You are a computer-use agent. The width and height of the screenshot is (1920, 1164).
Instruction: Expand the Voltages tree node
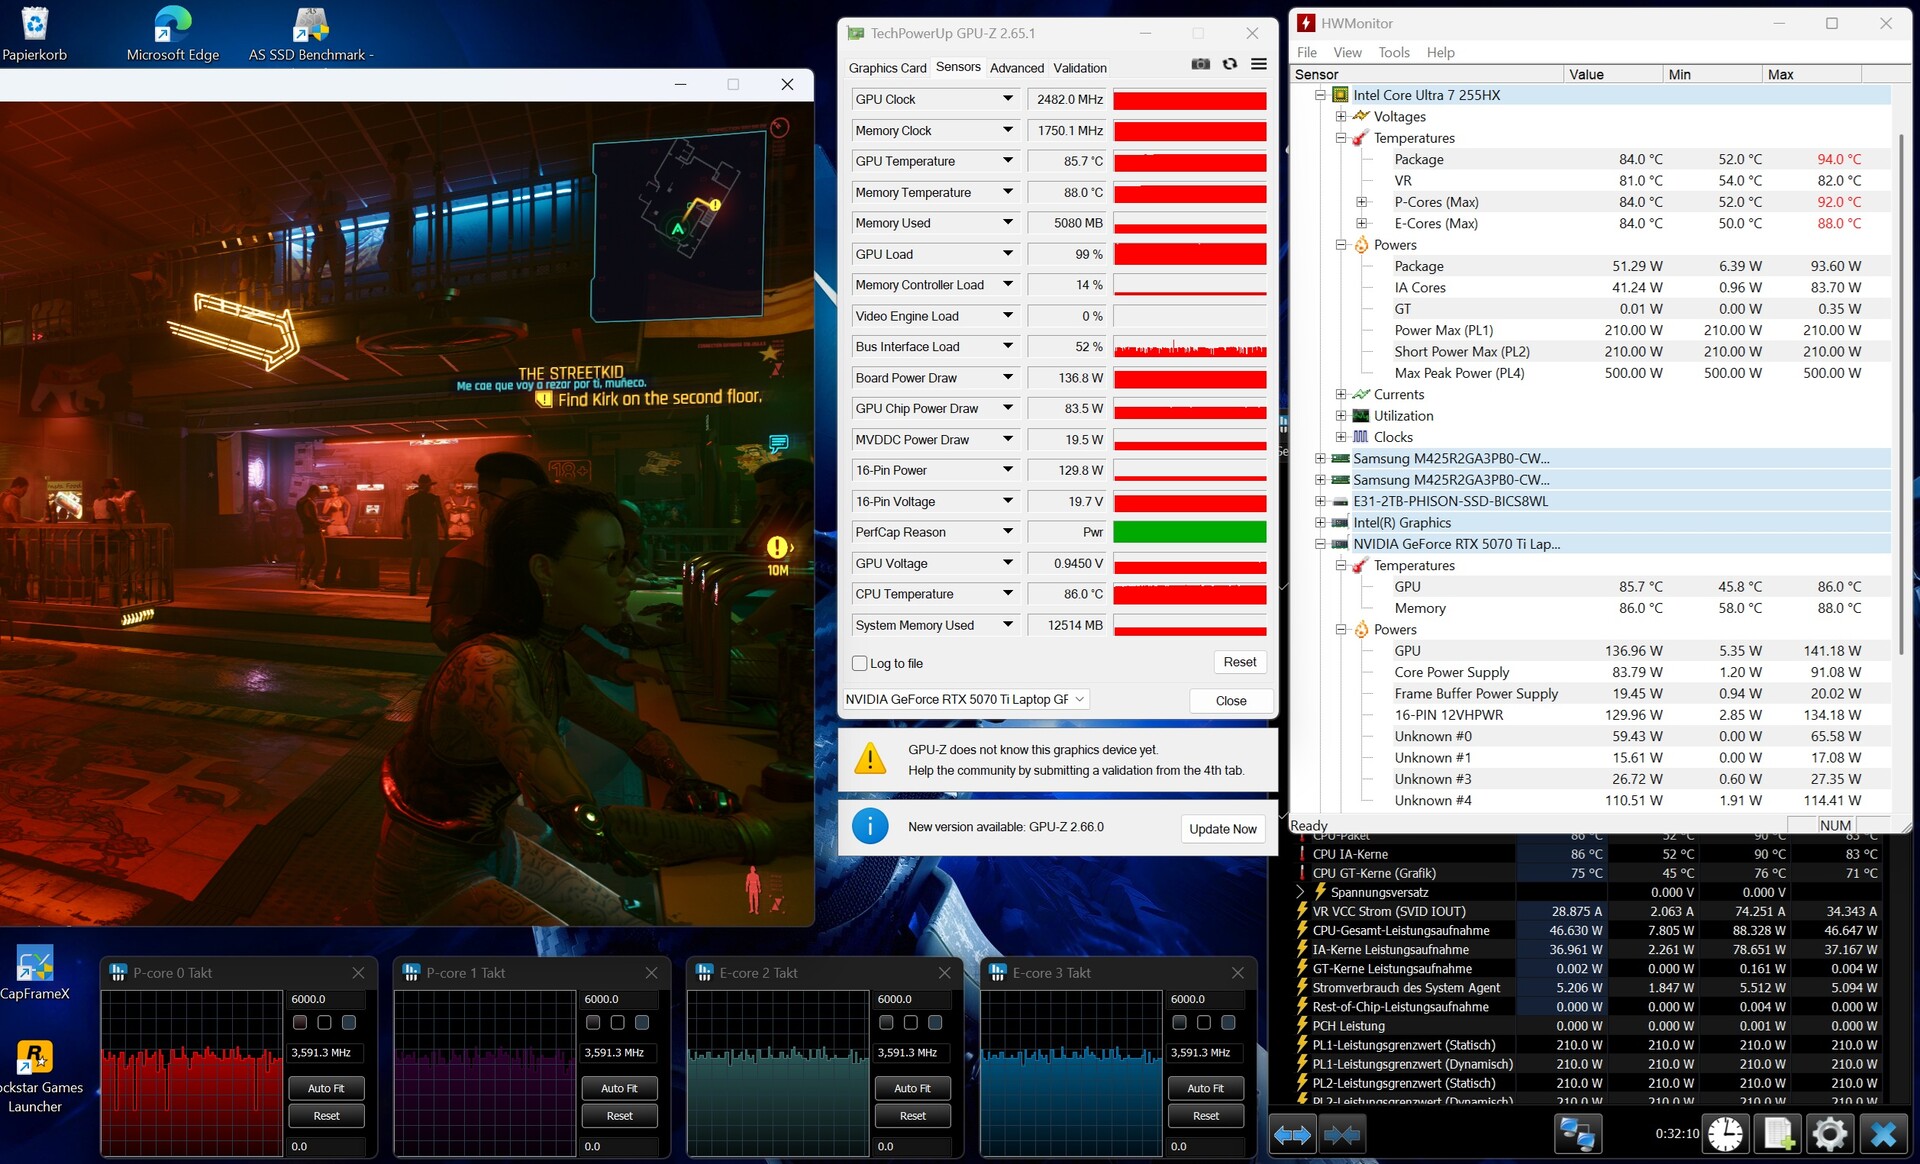click(1341, 116)
